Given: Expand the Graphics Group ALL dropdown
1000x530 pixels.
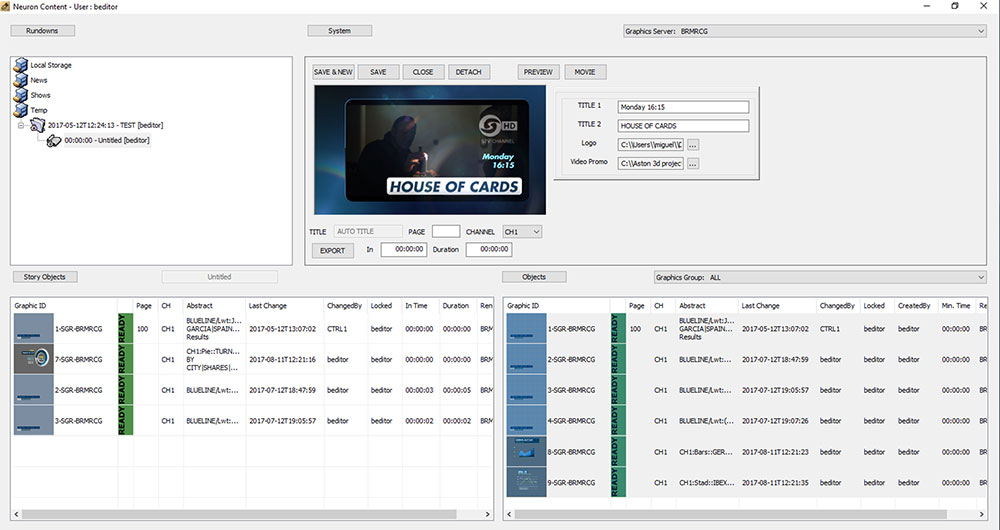Looking at the screenshot, I should 981,277.
